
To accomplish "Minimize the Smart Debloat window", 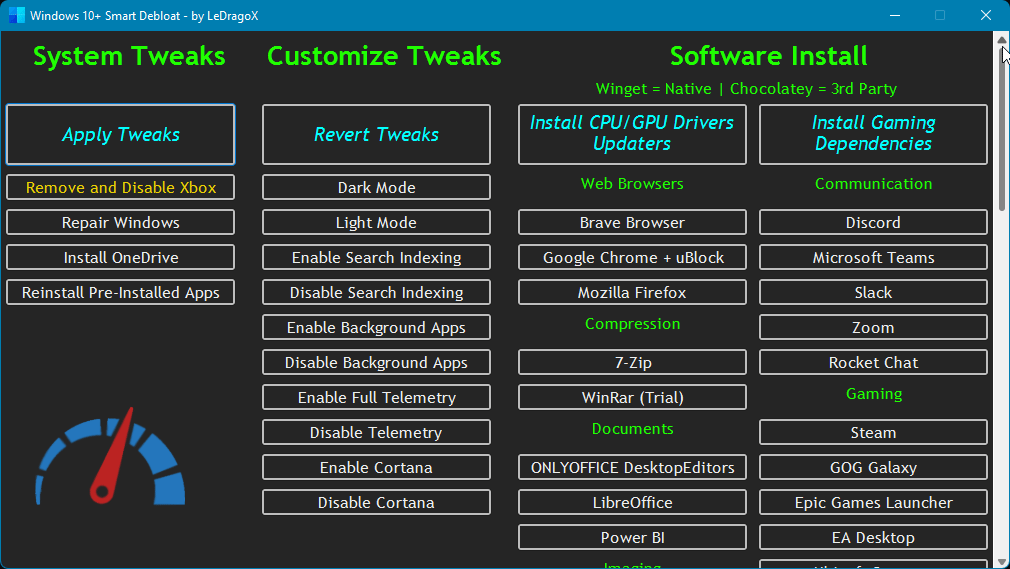I will tap(895, 15).
